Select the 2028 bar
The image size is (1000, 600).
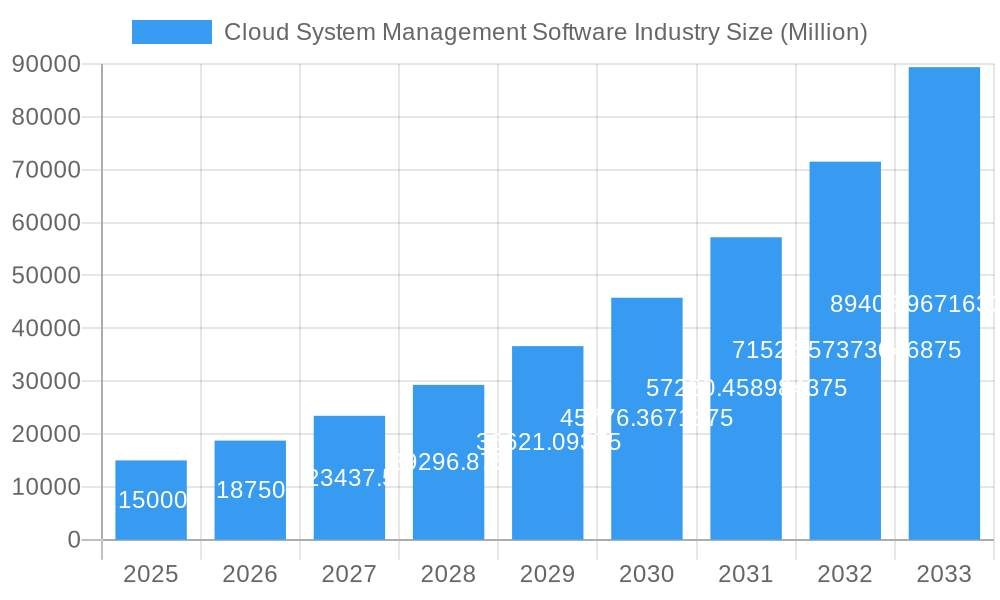click(x=449, y=460)
